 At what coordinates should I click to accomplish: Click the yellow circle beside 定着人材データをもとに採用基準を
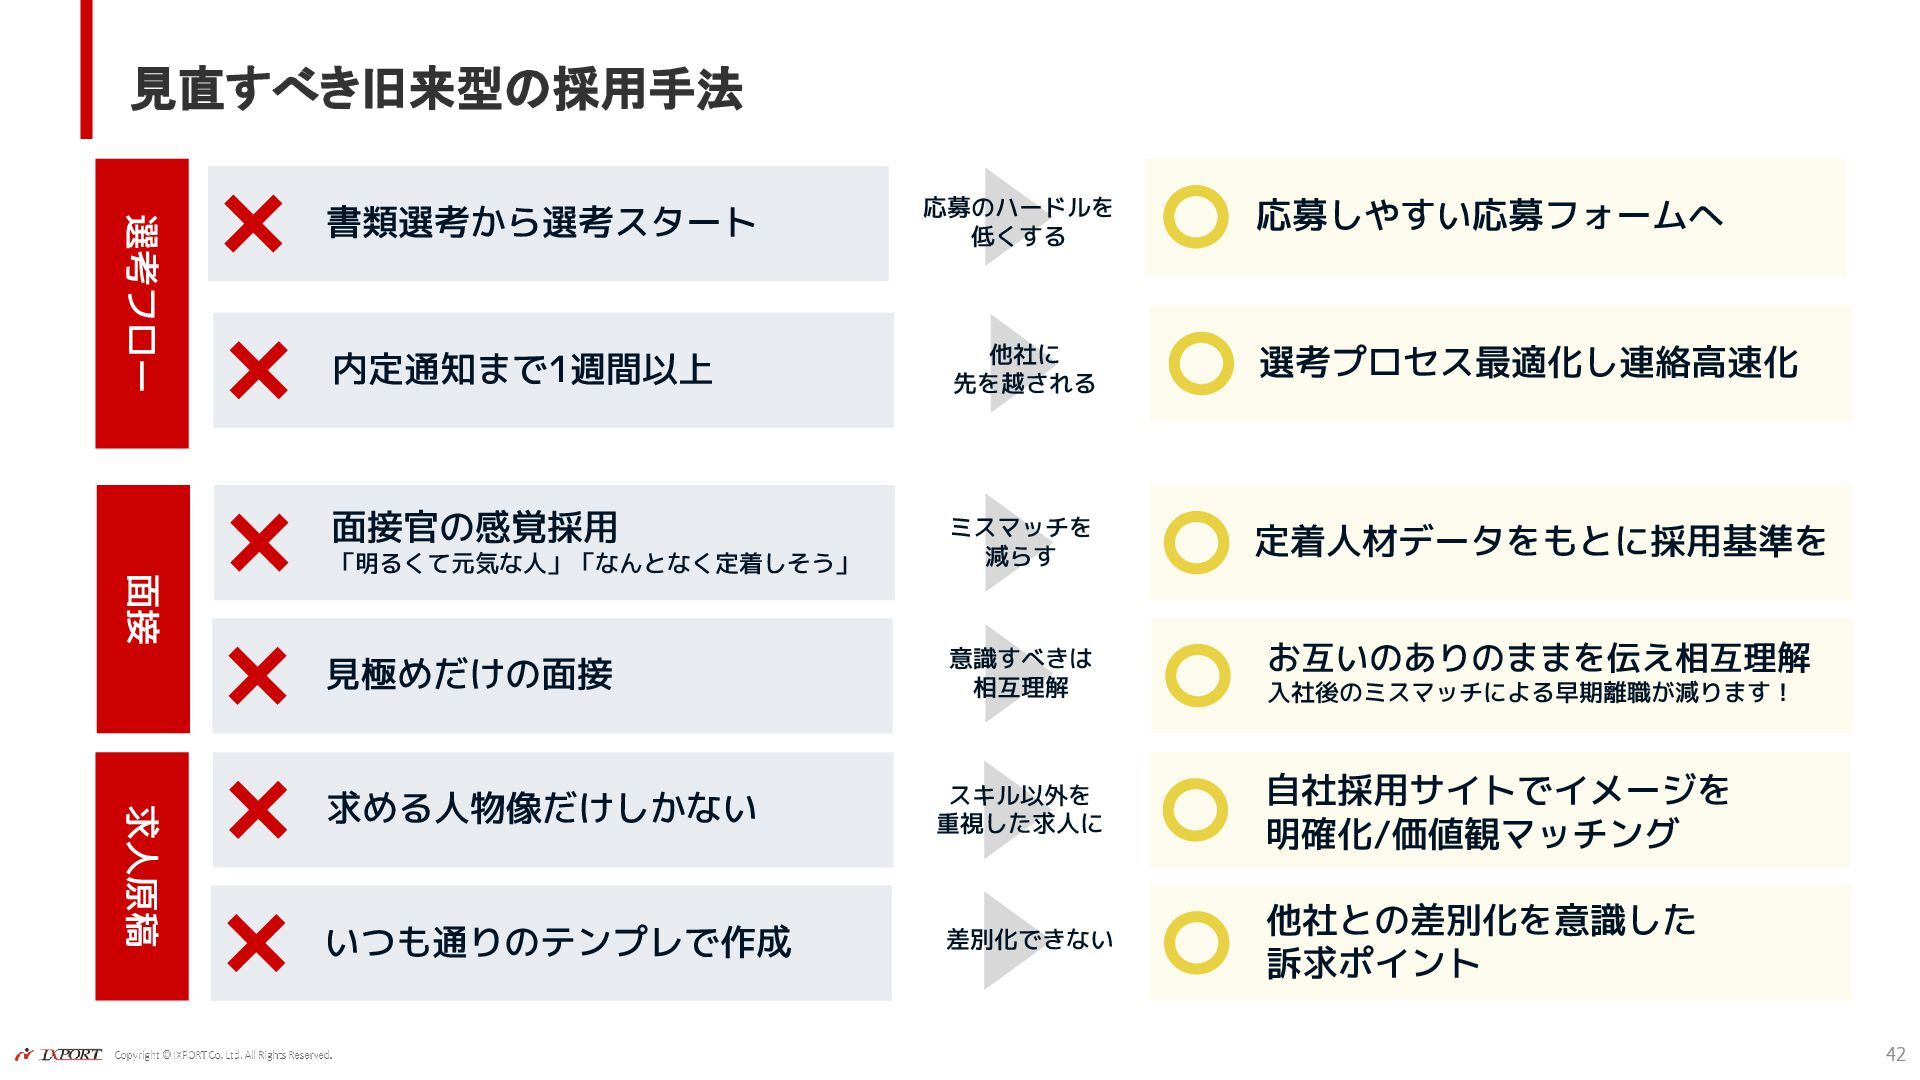(1196, 543)
